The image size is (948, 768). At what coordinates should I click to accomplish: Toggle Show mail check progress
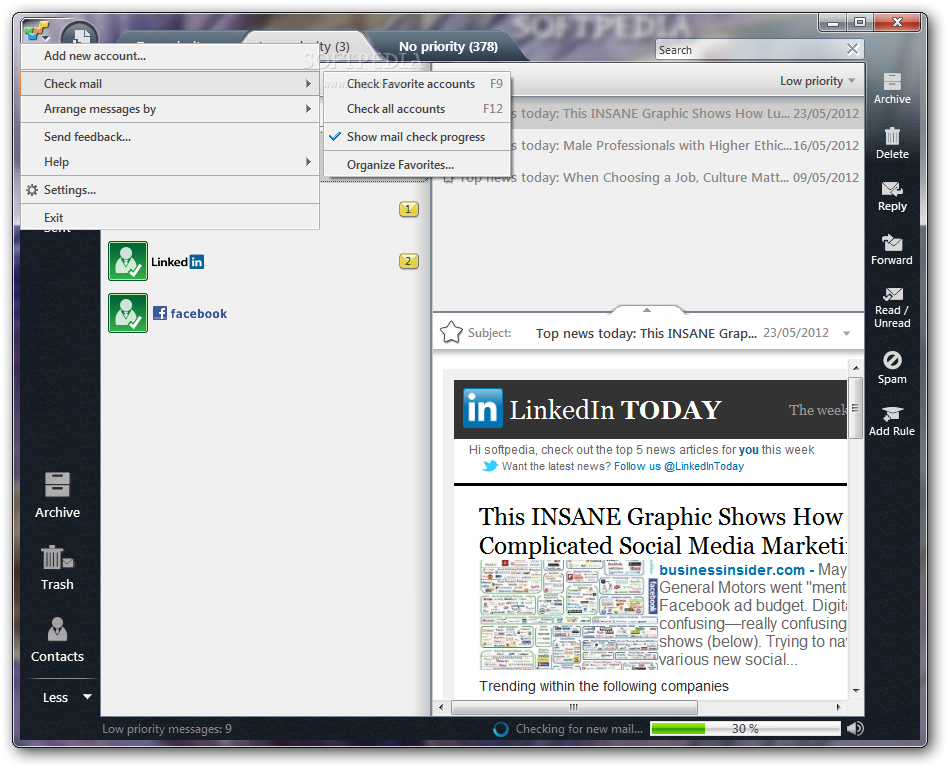pos(417,137)
